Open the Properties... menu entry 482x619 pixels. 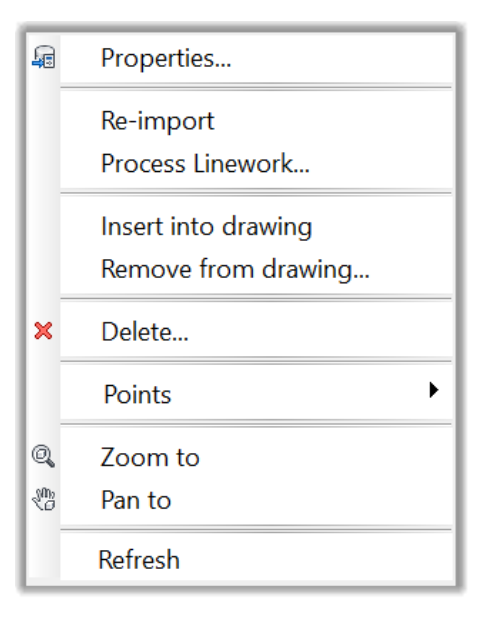coord(166,58)
